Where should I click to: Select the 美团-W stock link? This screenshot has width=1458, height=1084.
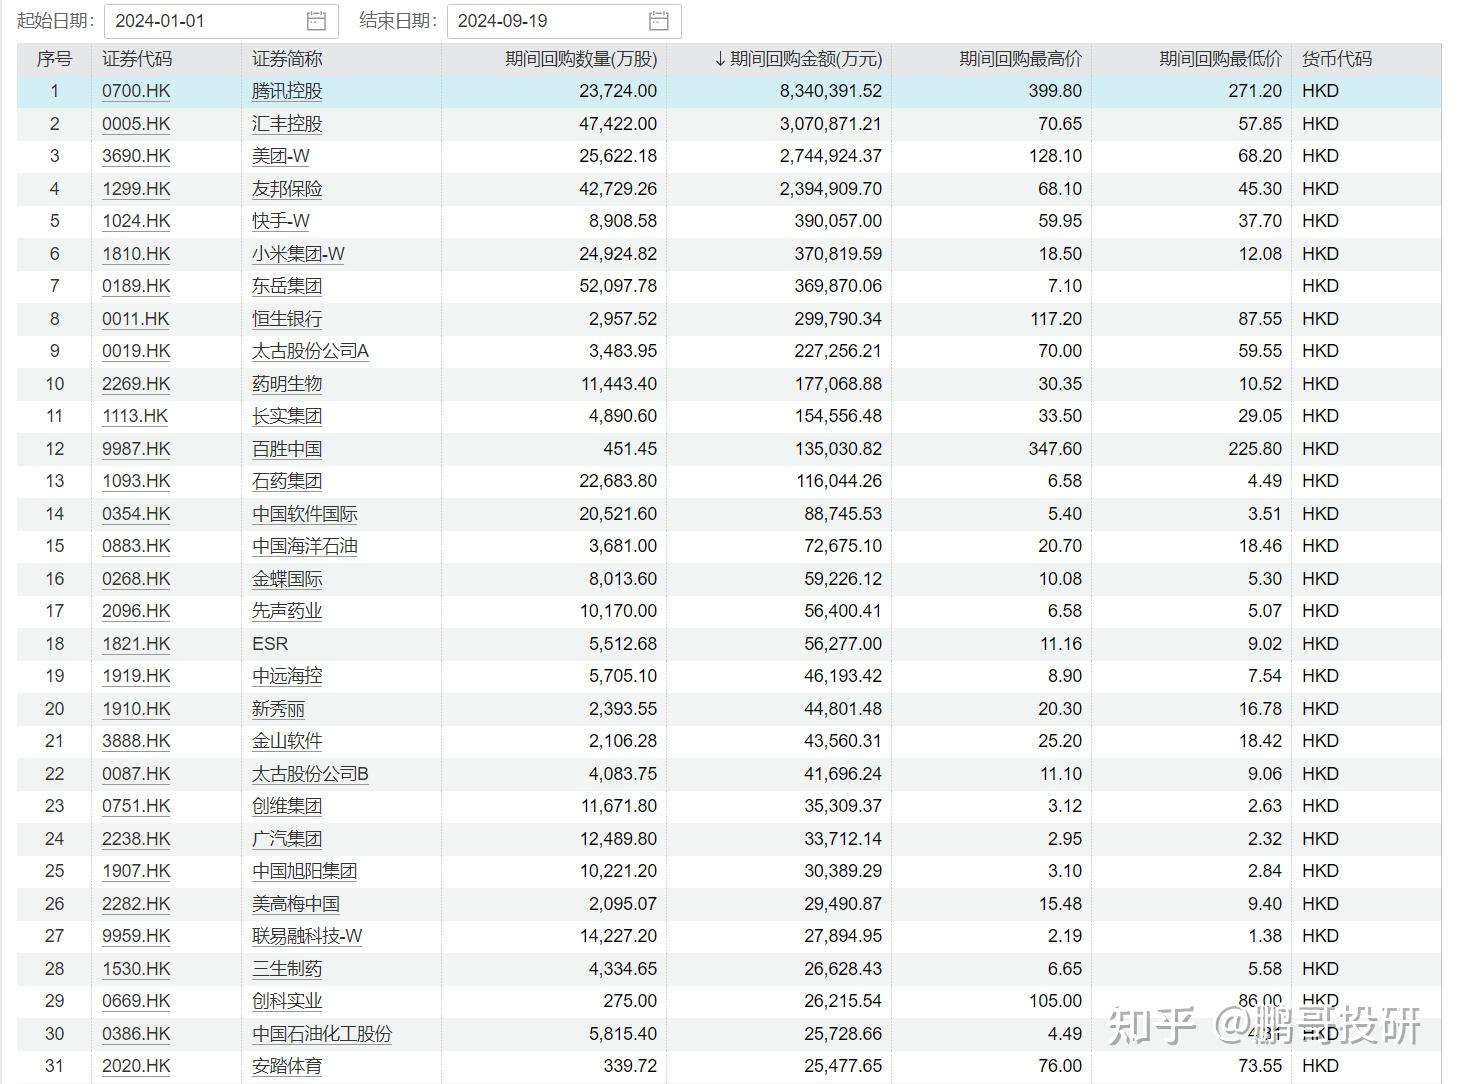point(283,156)
